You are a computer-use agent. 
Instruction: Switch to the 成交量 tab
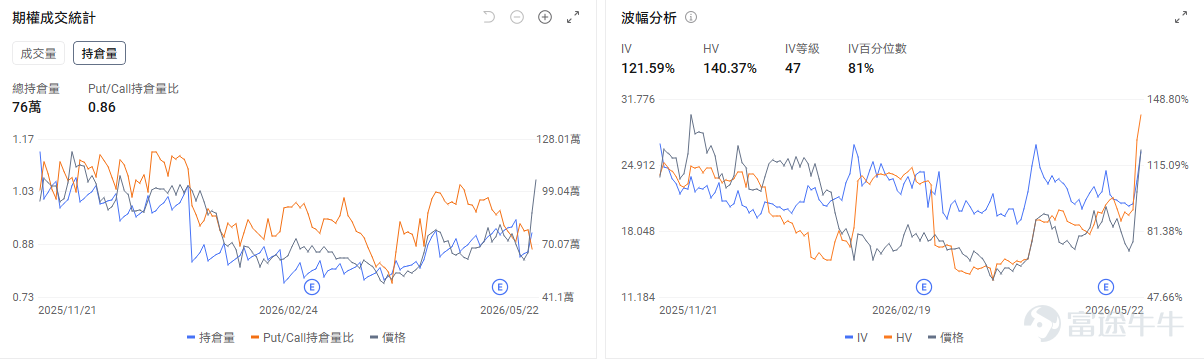[x=39, y=53]
